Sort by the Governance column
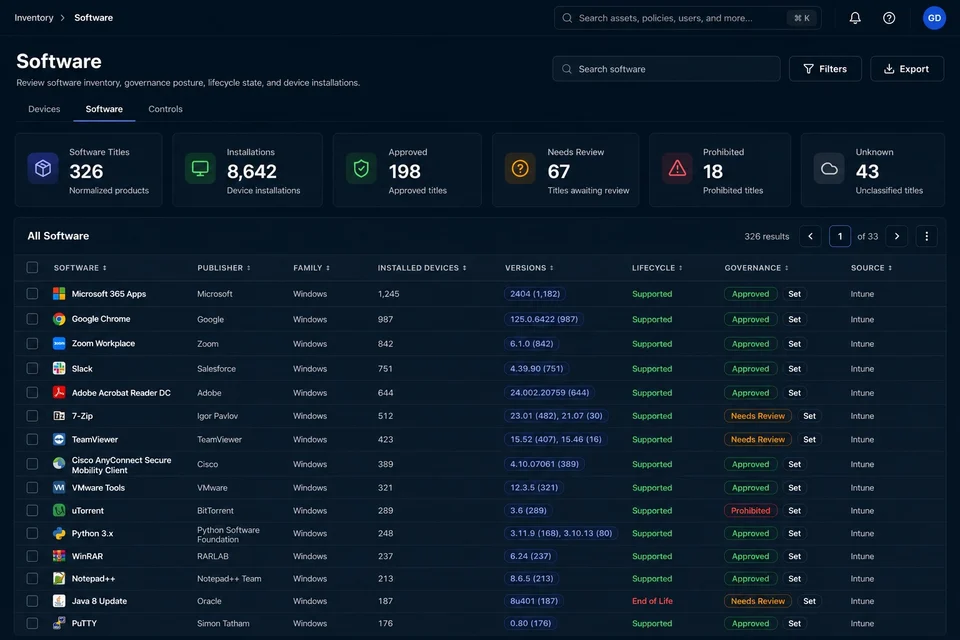Screen dimensions: 960x640 tap(756, 268)
